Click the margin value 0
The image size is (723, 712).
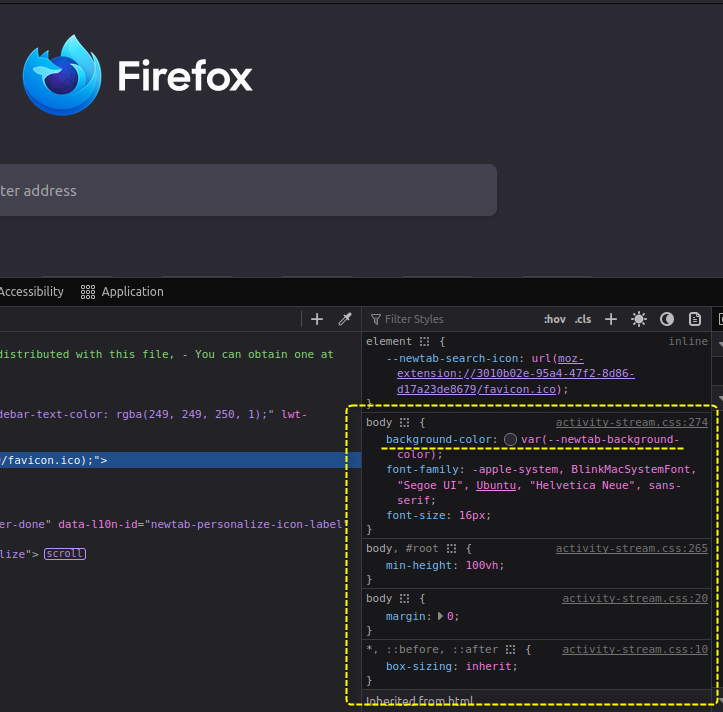click(450, 616)
